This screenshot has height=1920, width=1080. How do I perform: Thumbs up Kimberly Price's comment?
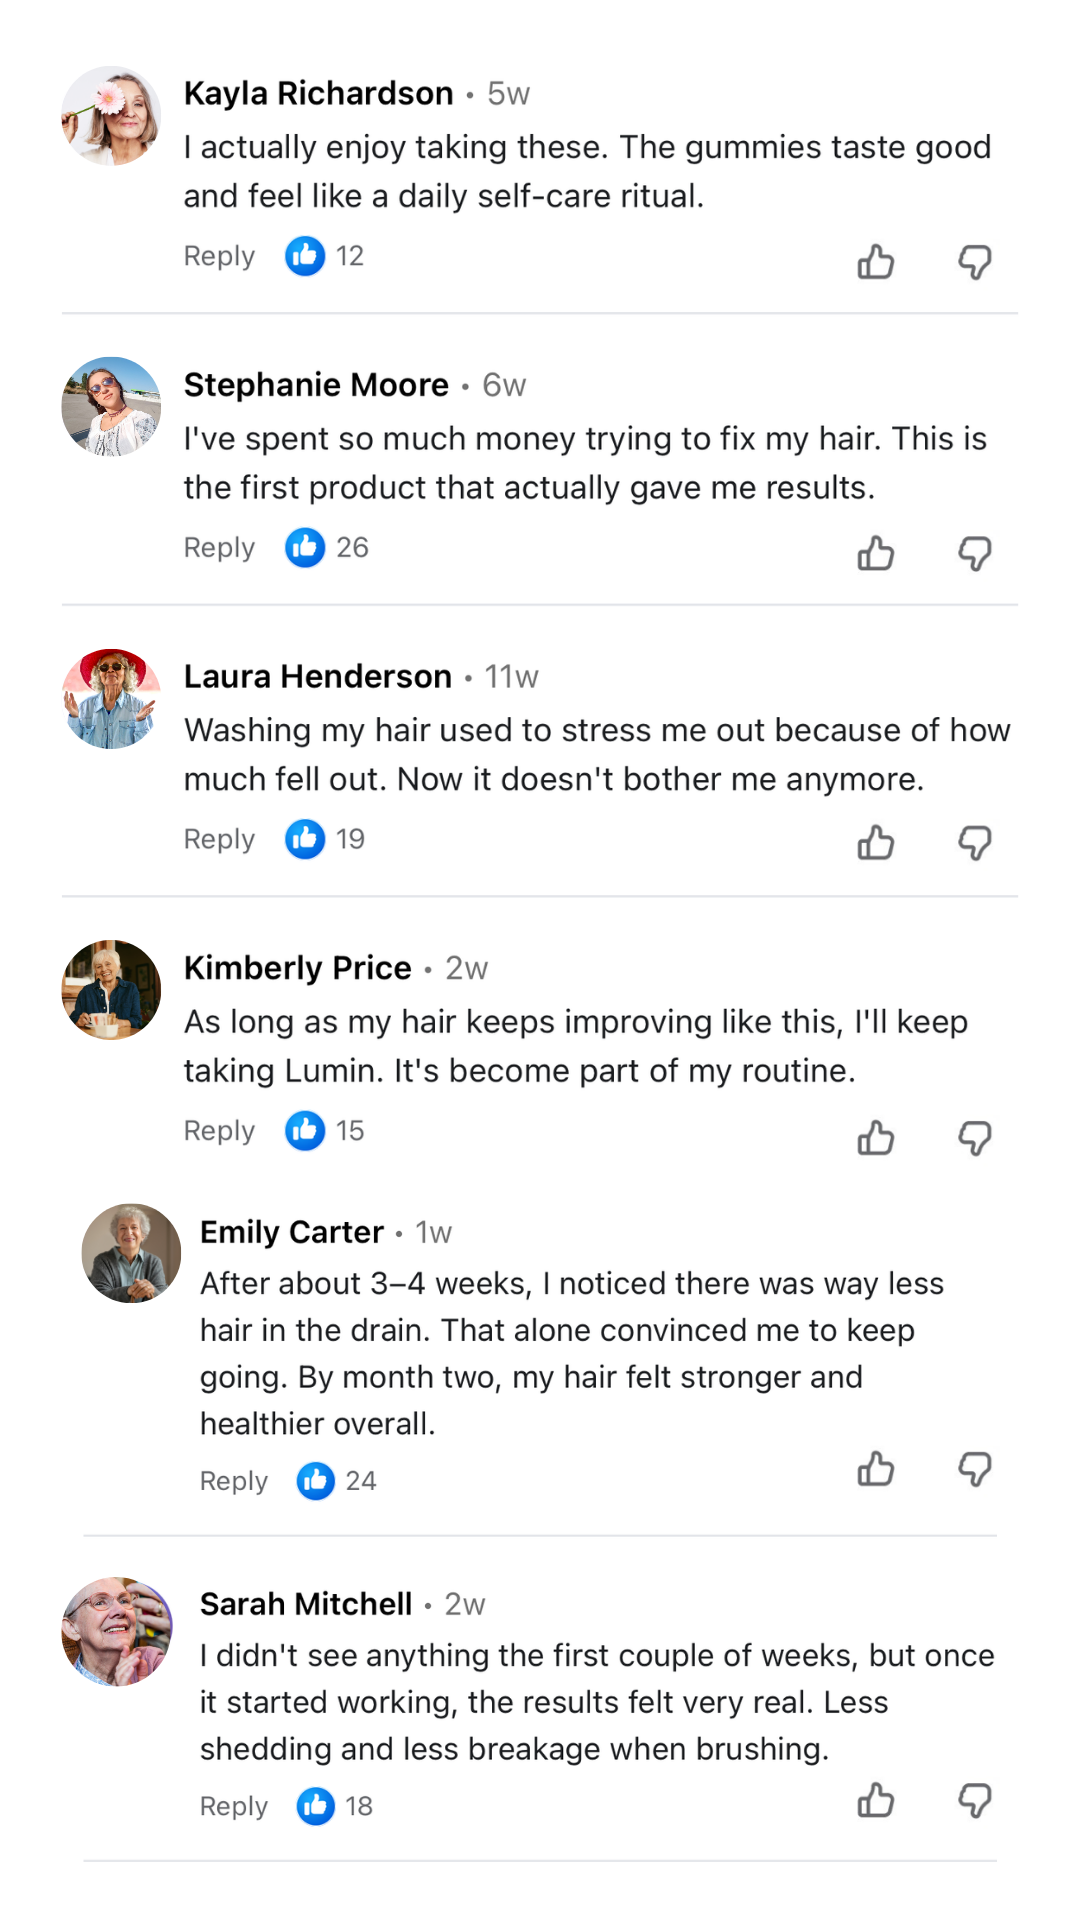tap(875, 1137)
